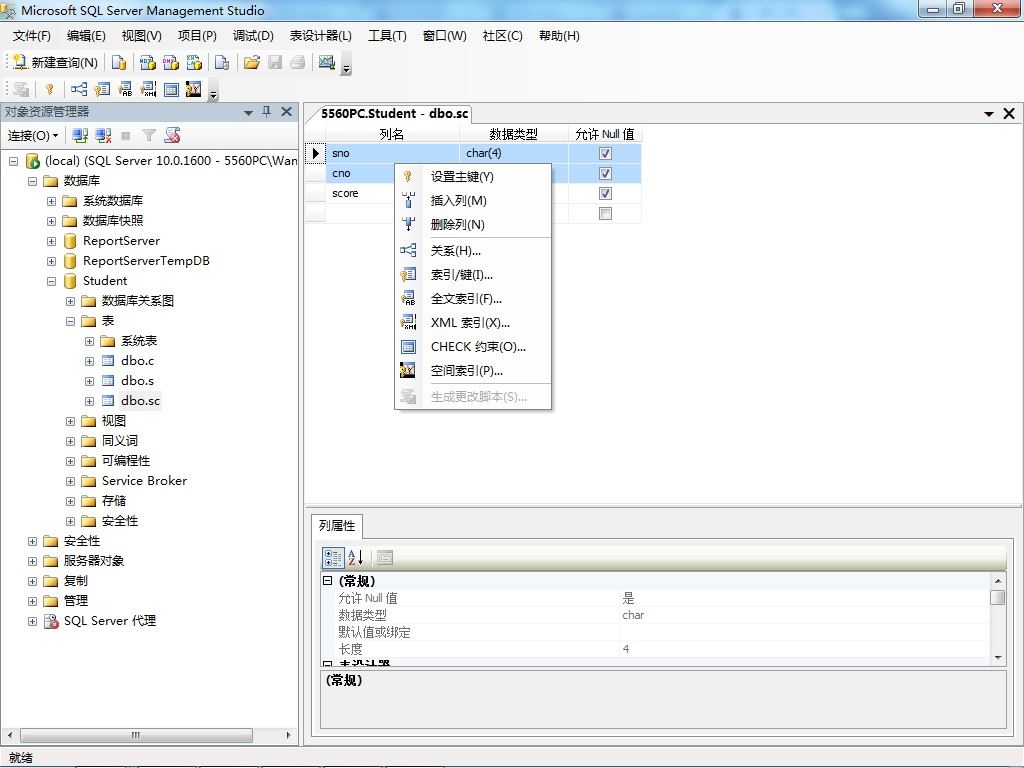Open the 视图(V) menu
Image resolution: width=1024 pixels, height=768 pixels.
click(141, 36)
